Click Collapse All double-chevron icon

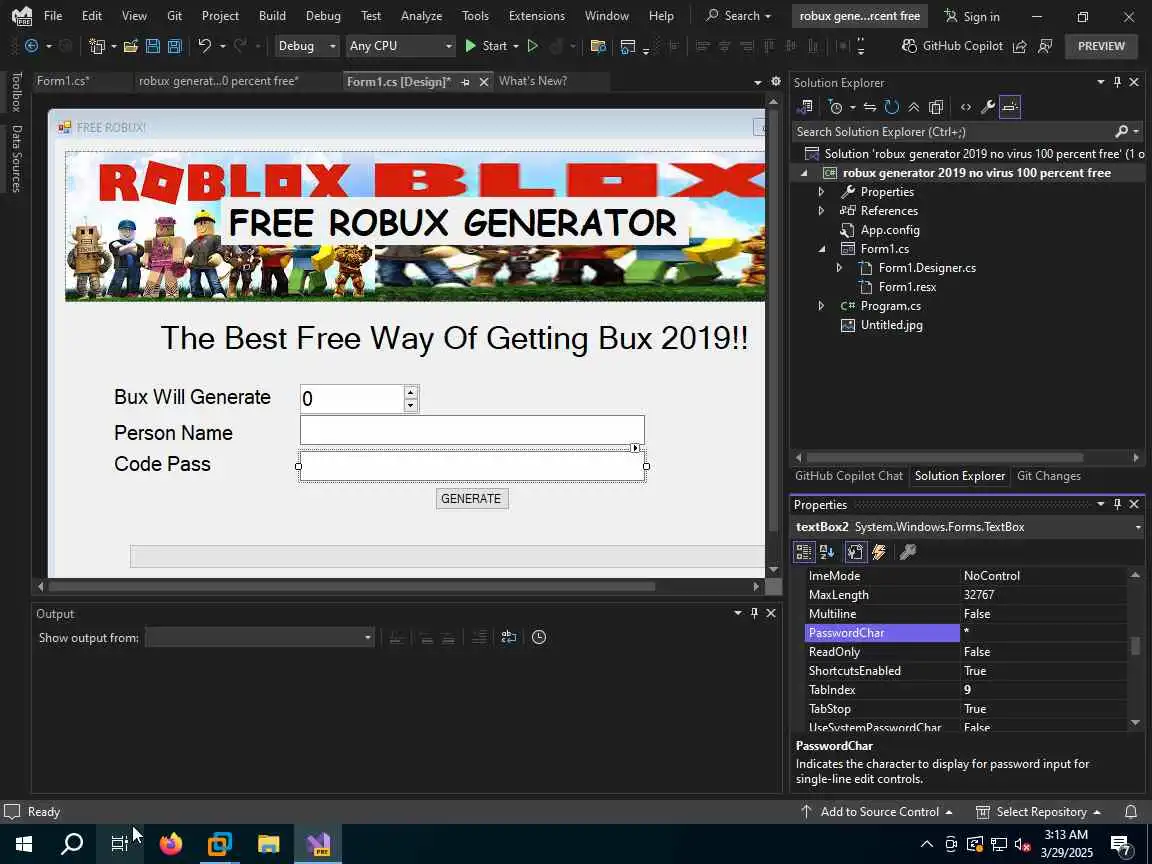(x=913, y=107)
